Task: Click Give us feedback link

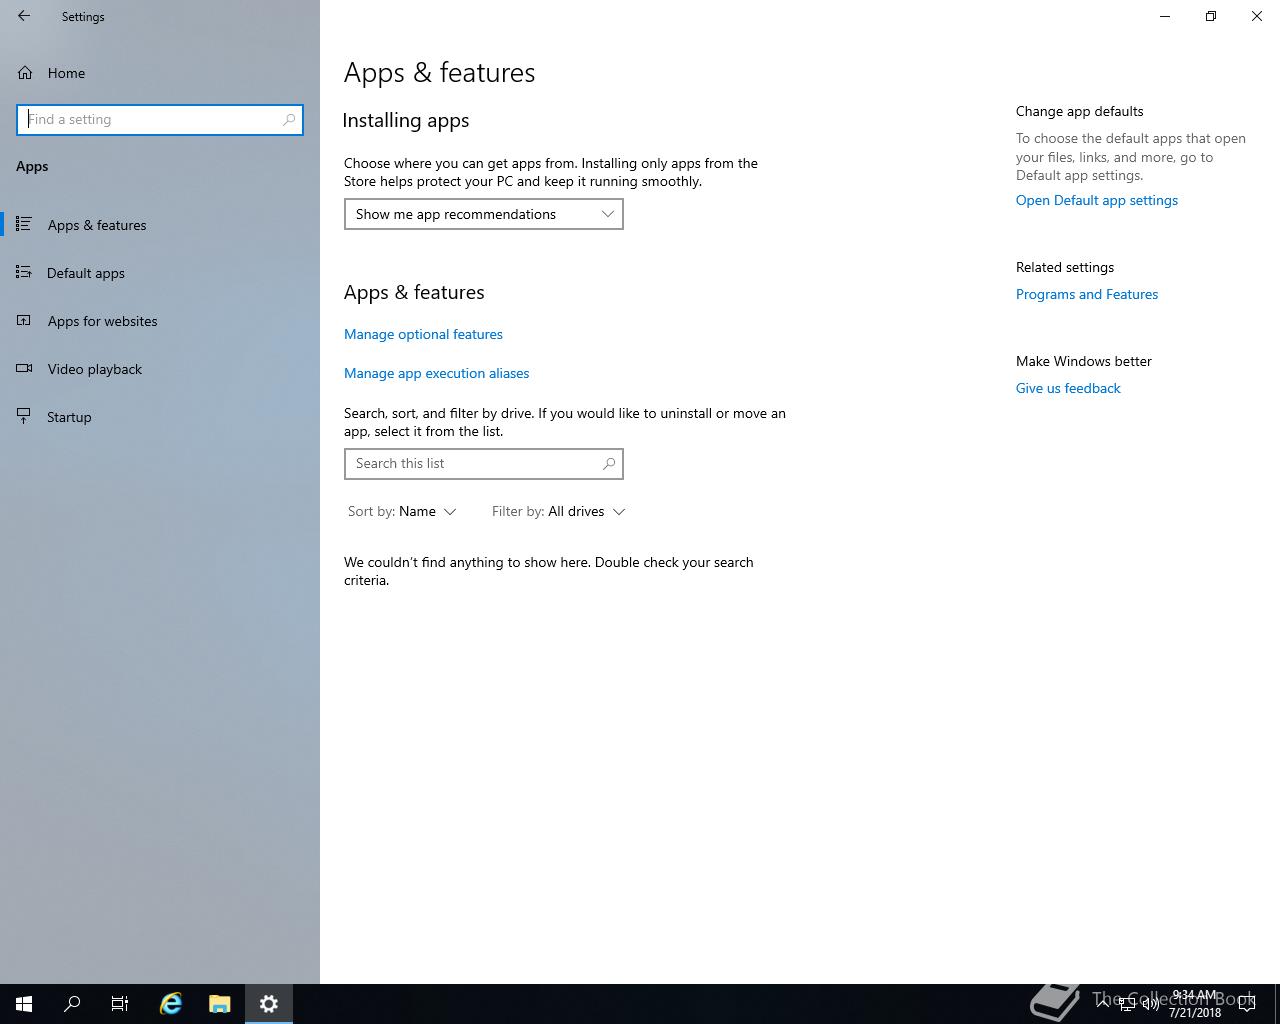Action: tap(1068, 388)
